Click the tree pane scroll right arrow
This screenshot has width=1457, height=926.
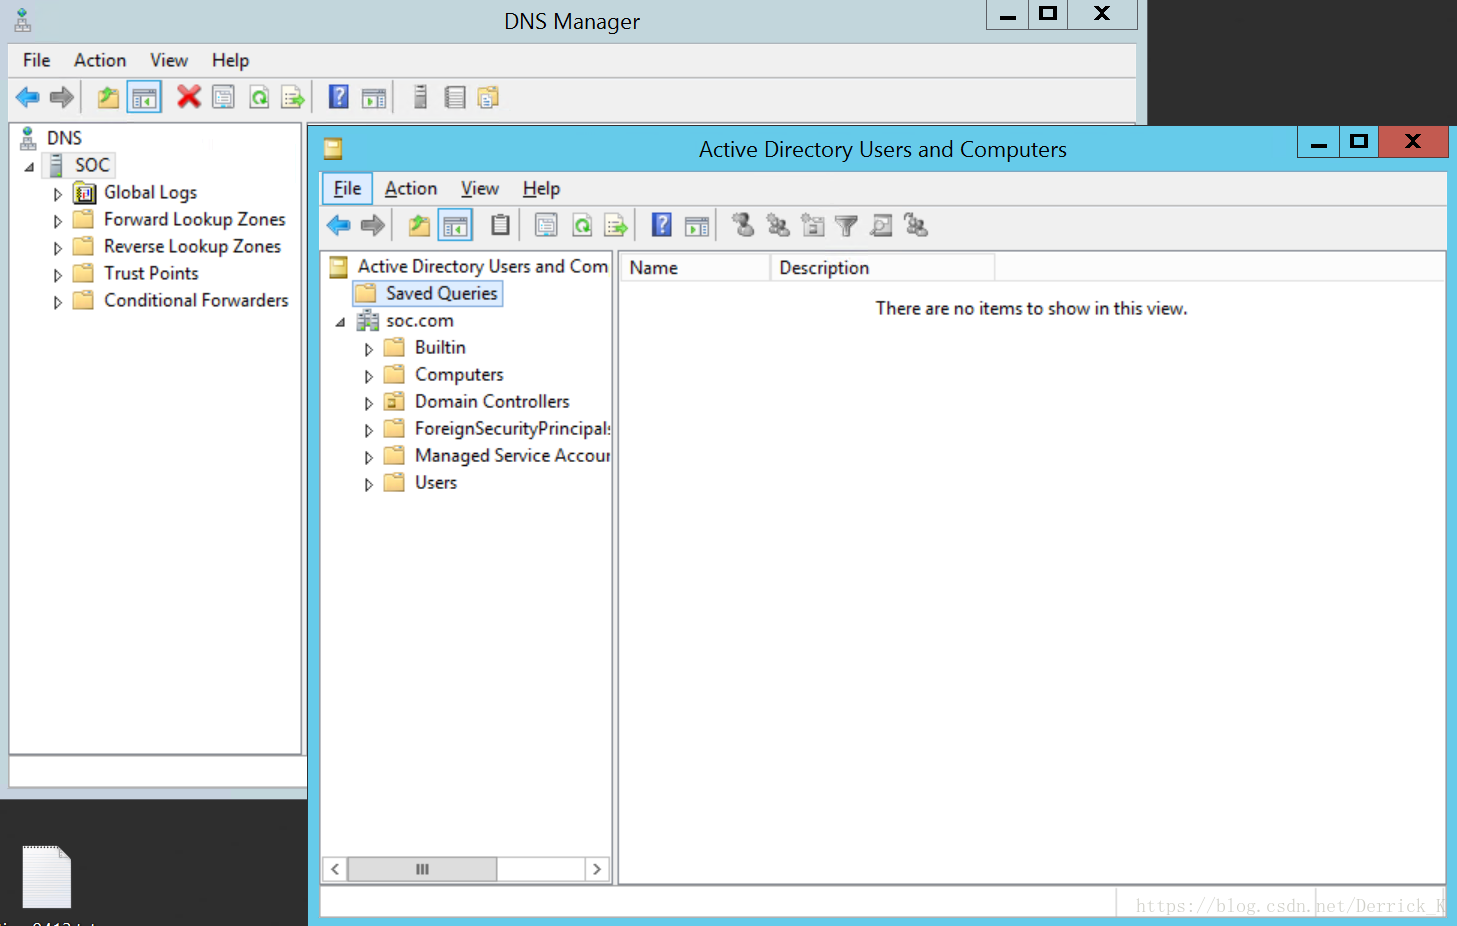(x=597, y=869)
